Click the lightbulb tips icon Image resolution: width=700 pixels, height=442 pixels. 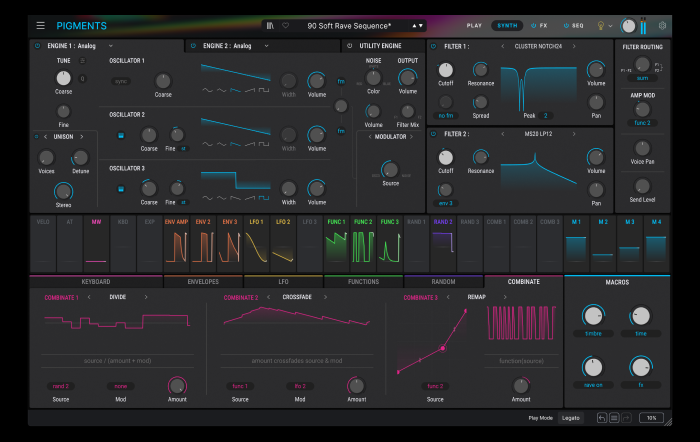point(601,26)
